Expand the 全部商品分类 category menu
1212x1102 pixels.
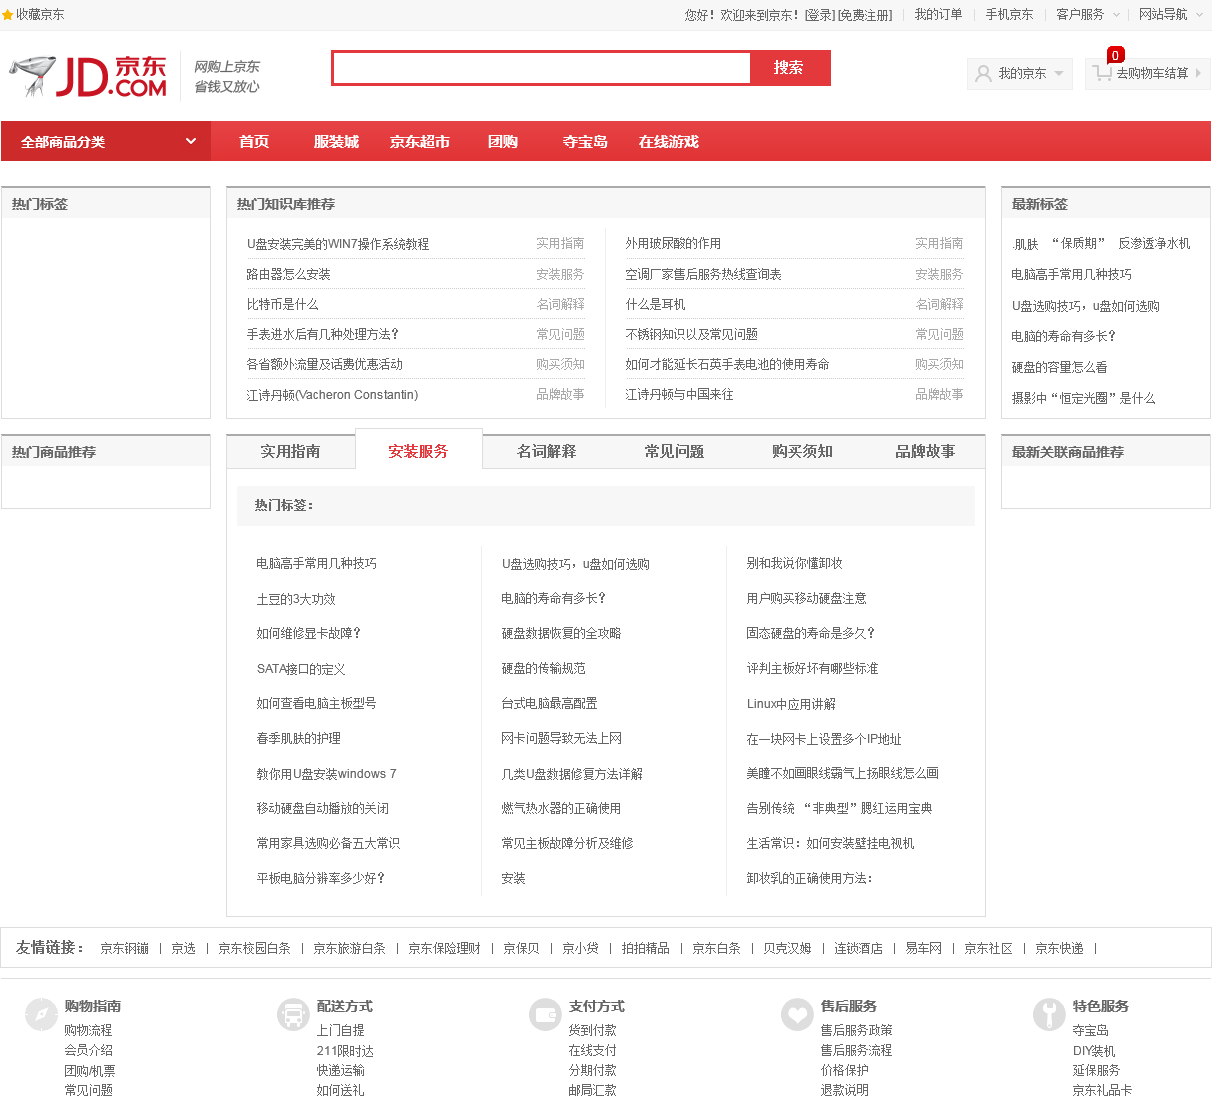coord(106,142)
